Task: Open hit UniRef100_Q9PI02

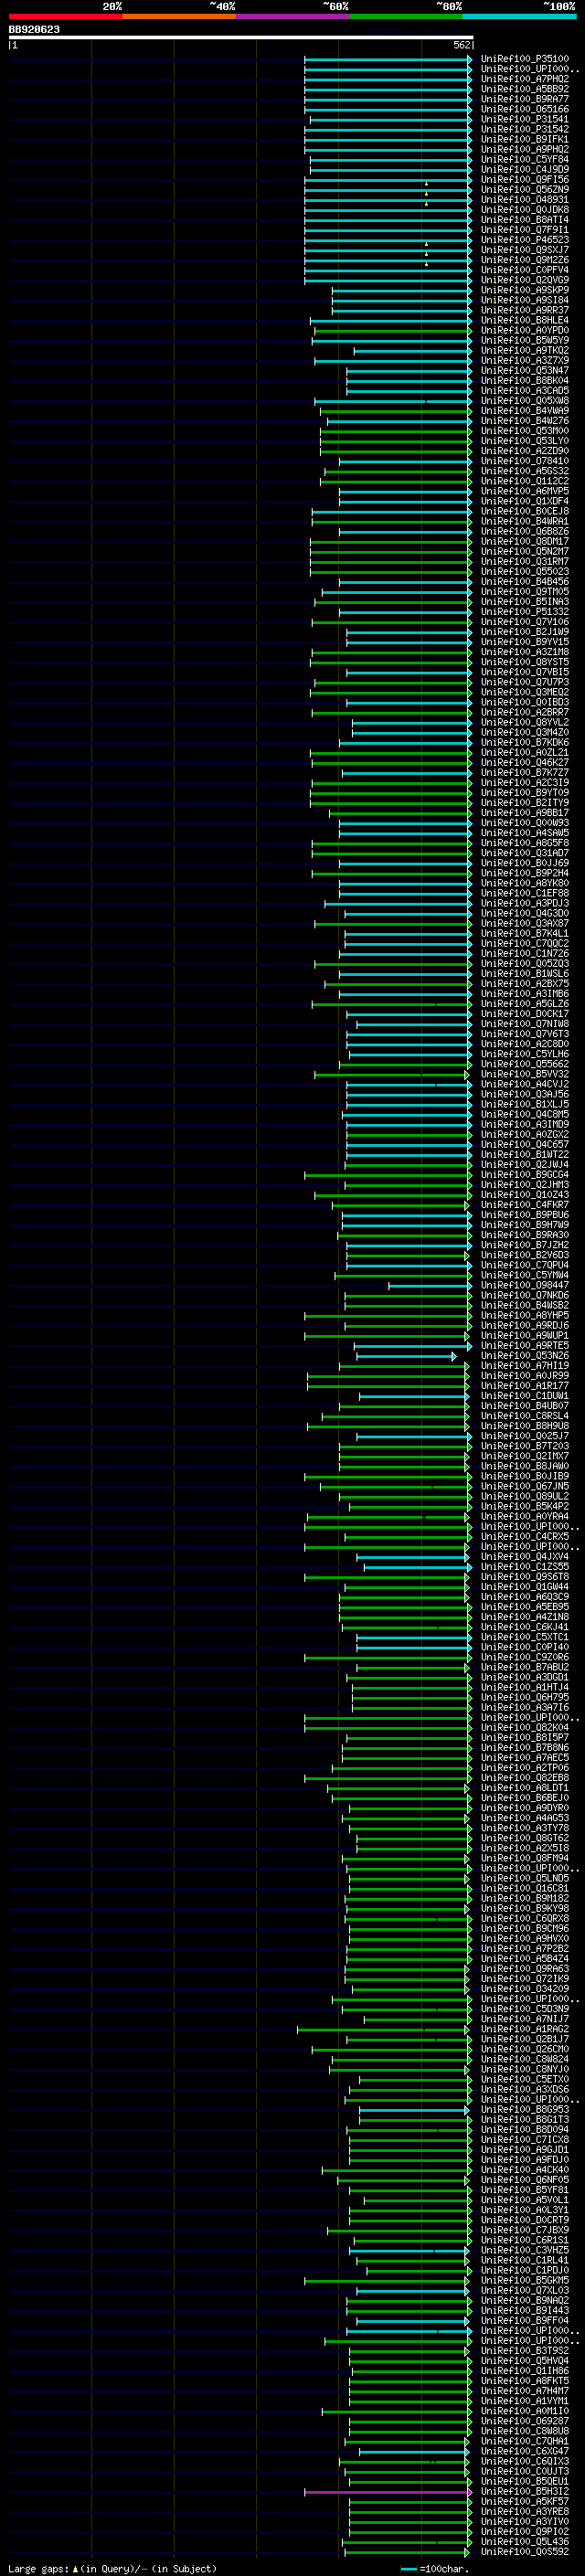Action: point(524,2531)
